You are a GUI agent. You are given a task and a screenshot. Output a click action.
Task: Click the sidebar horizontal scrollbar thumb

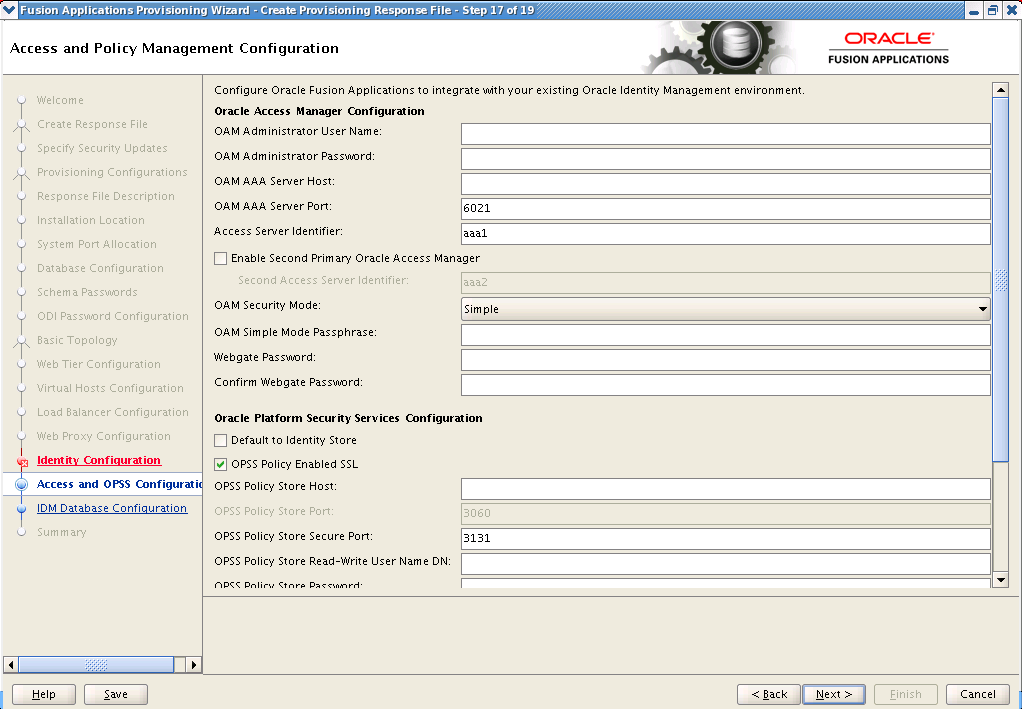pyautogui.click(x=96, y=665)
